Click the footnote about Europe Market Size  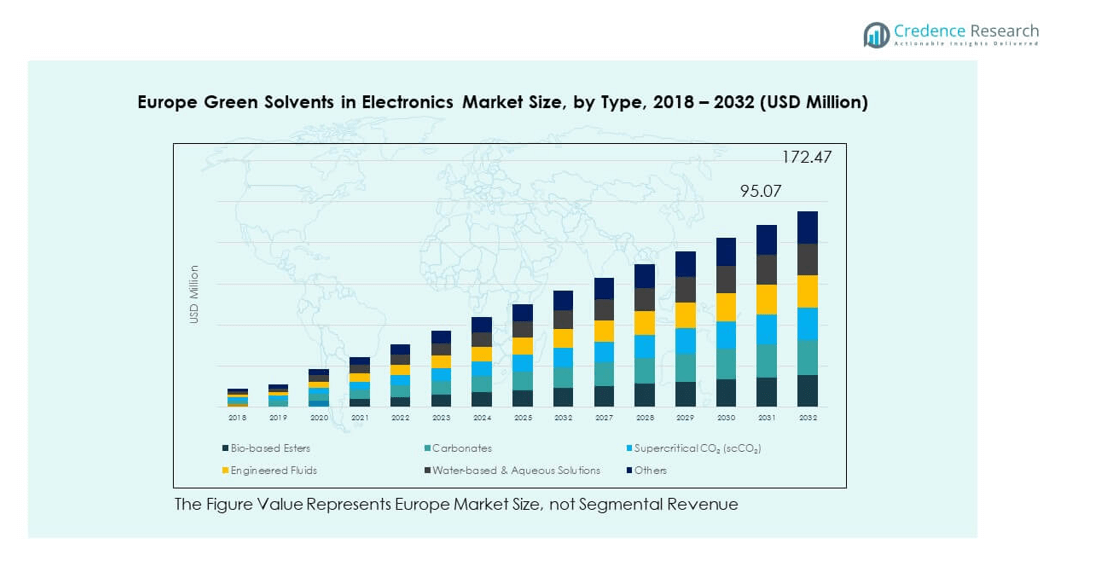pyautogui.click(x=456, y=504)
